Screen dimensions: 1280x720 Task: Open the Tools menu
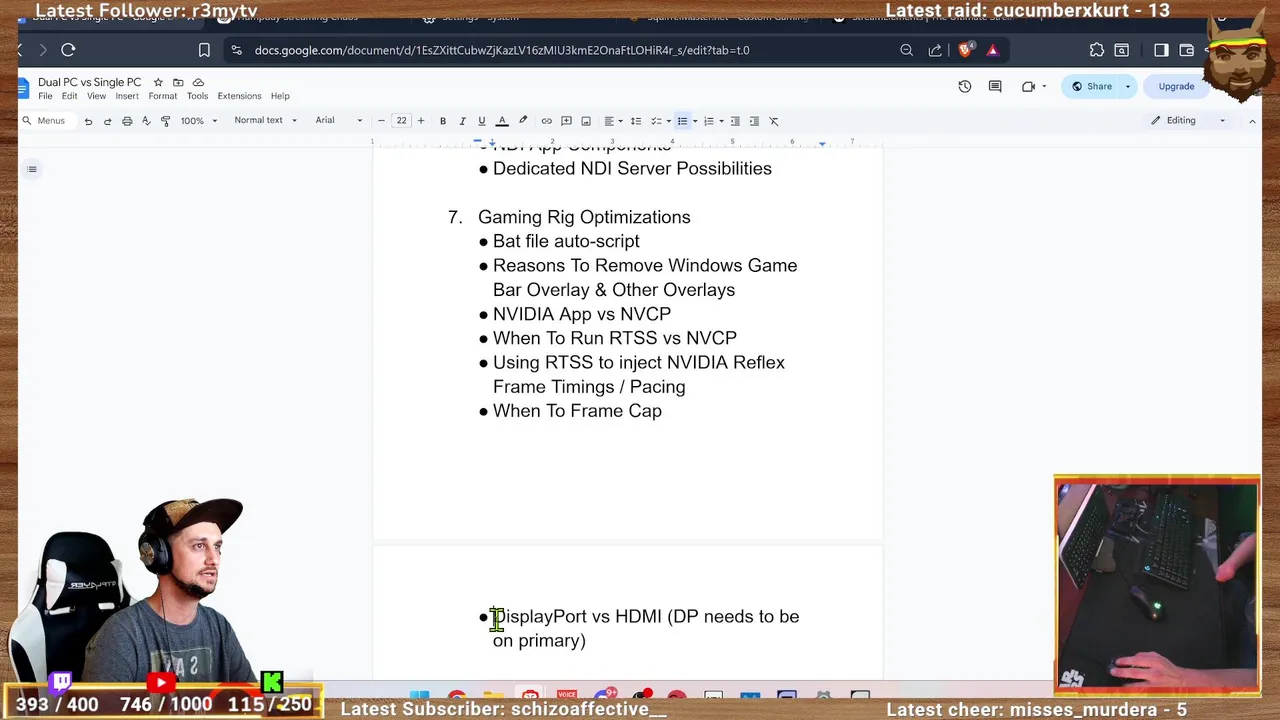coord(197,96)
